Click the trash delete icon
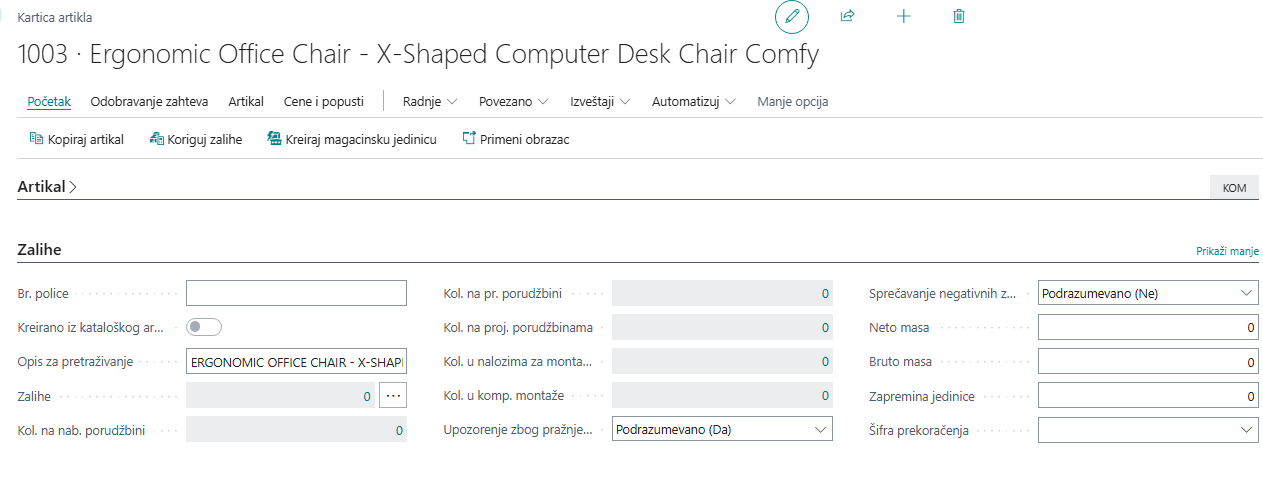This screenshot has height=484, width=1263. [959, 17]
